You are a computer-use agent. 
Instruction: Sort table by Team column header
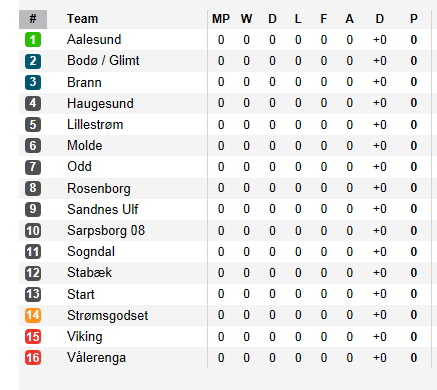click(82, 19)
